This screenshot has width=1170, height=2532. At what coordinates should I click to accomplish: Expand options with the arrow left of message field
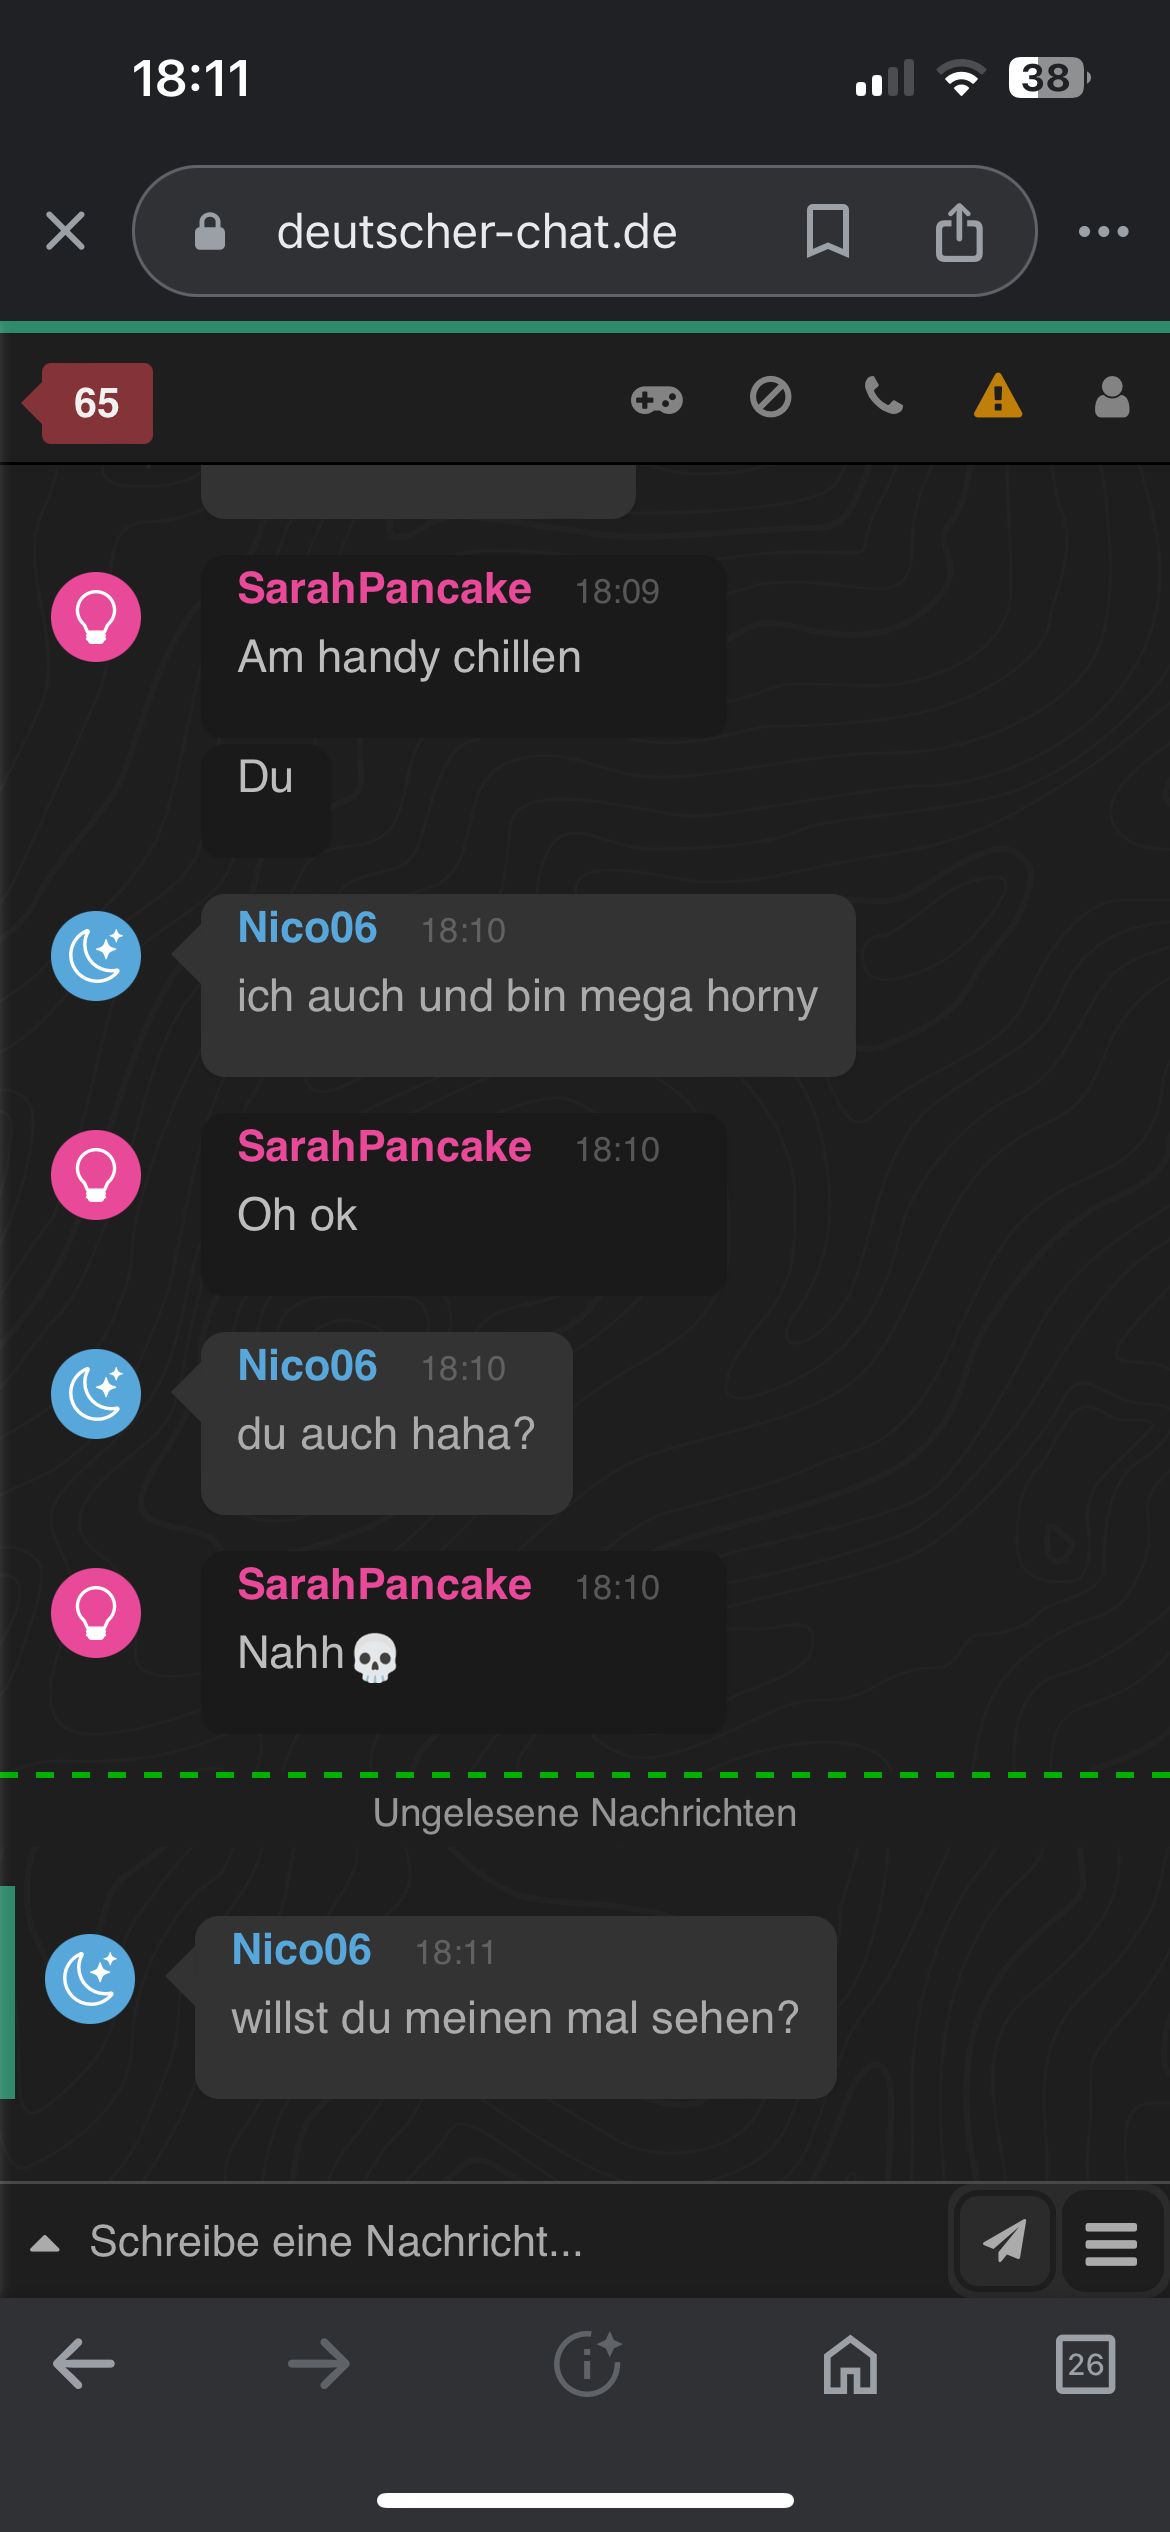[x=45, y=2244]
